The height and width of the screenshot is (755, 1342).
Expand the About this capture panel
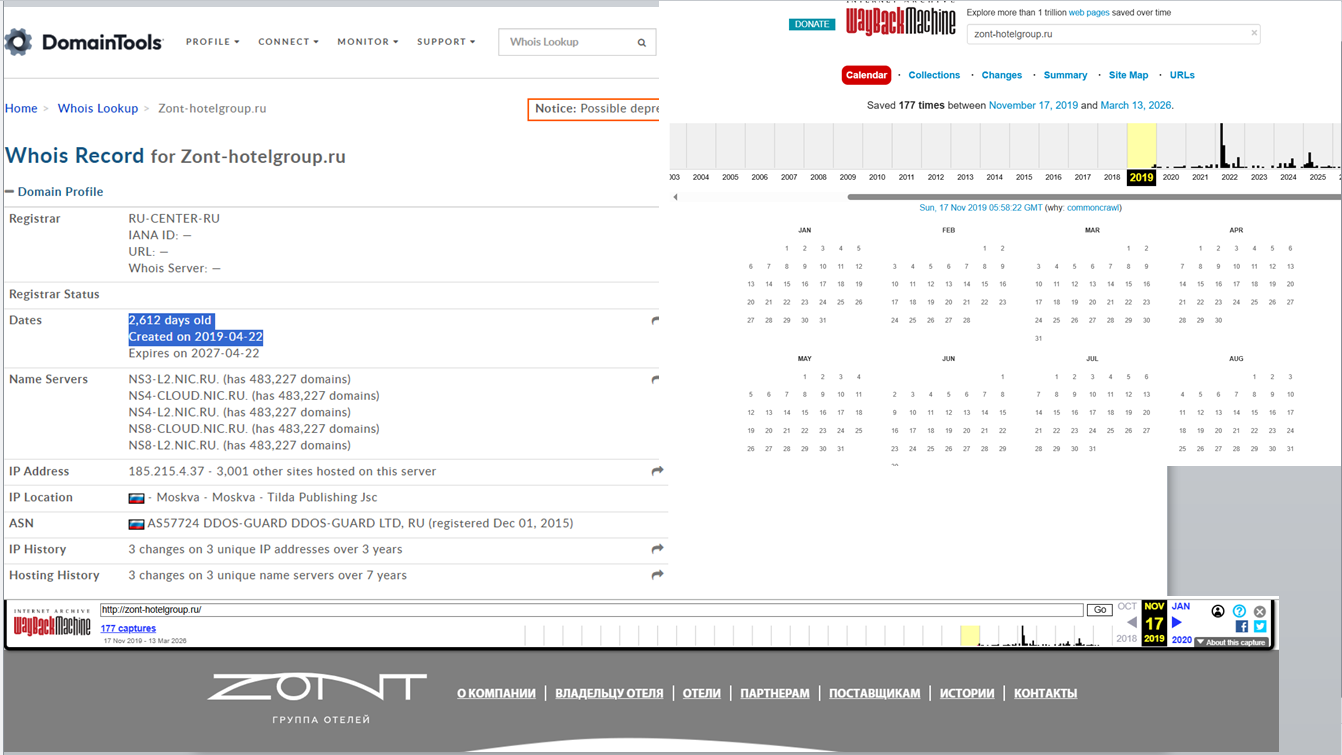point(1231,643)
